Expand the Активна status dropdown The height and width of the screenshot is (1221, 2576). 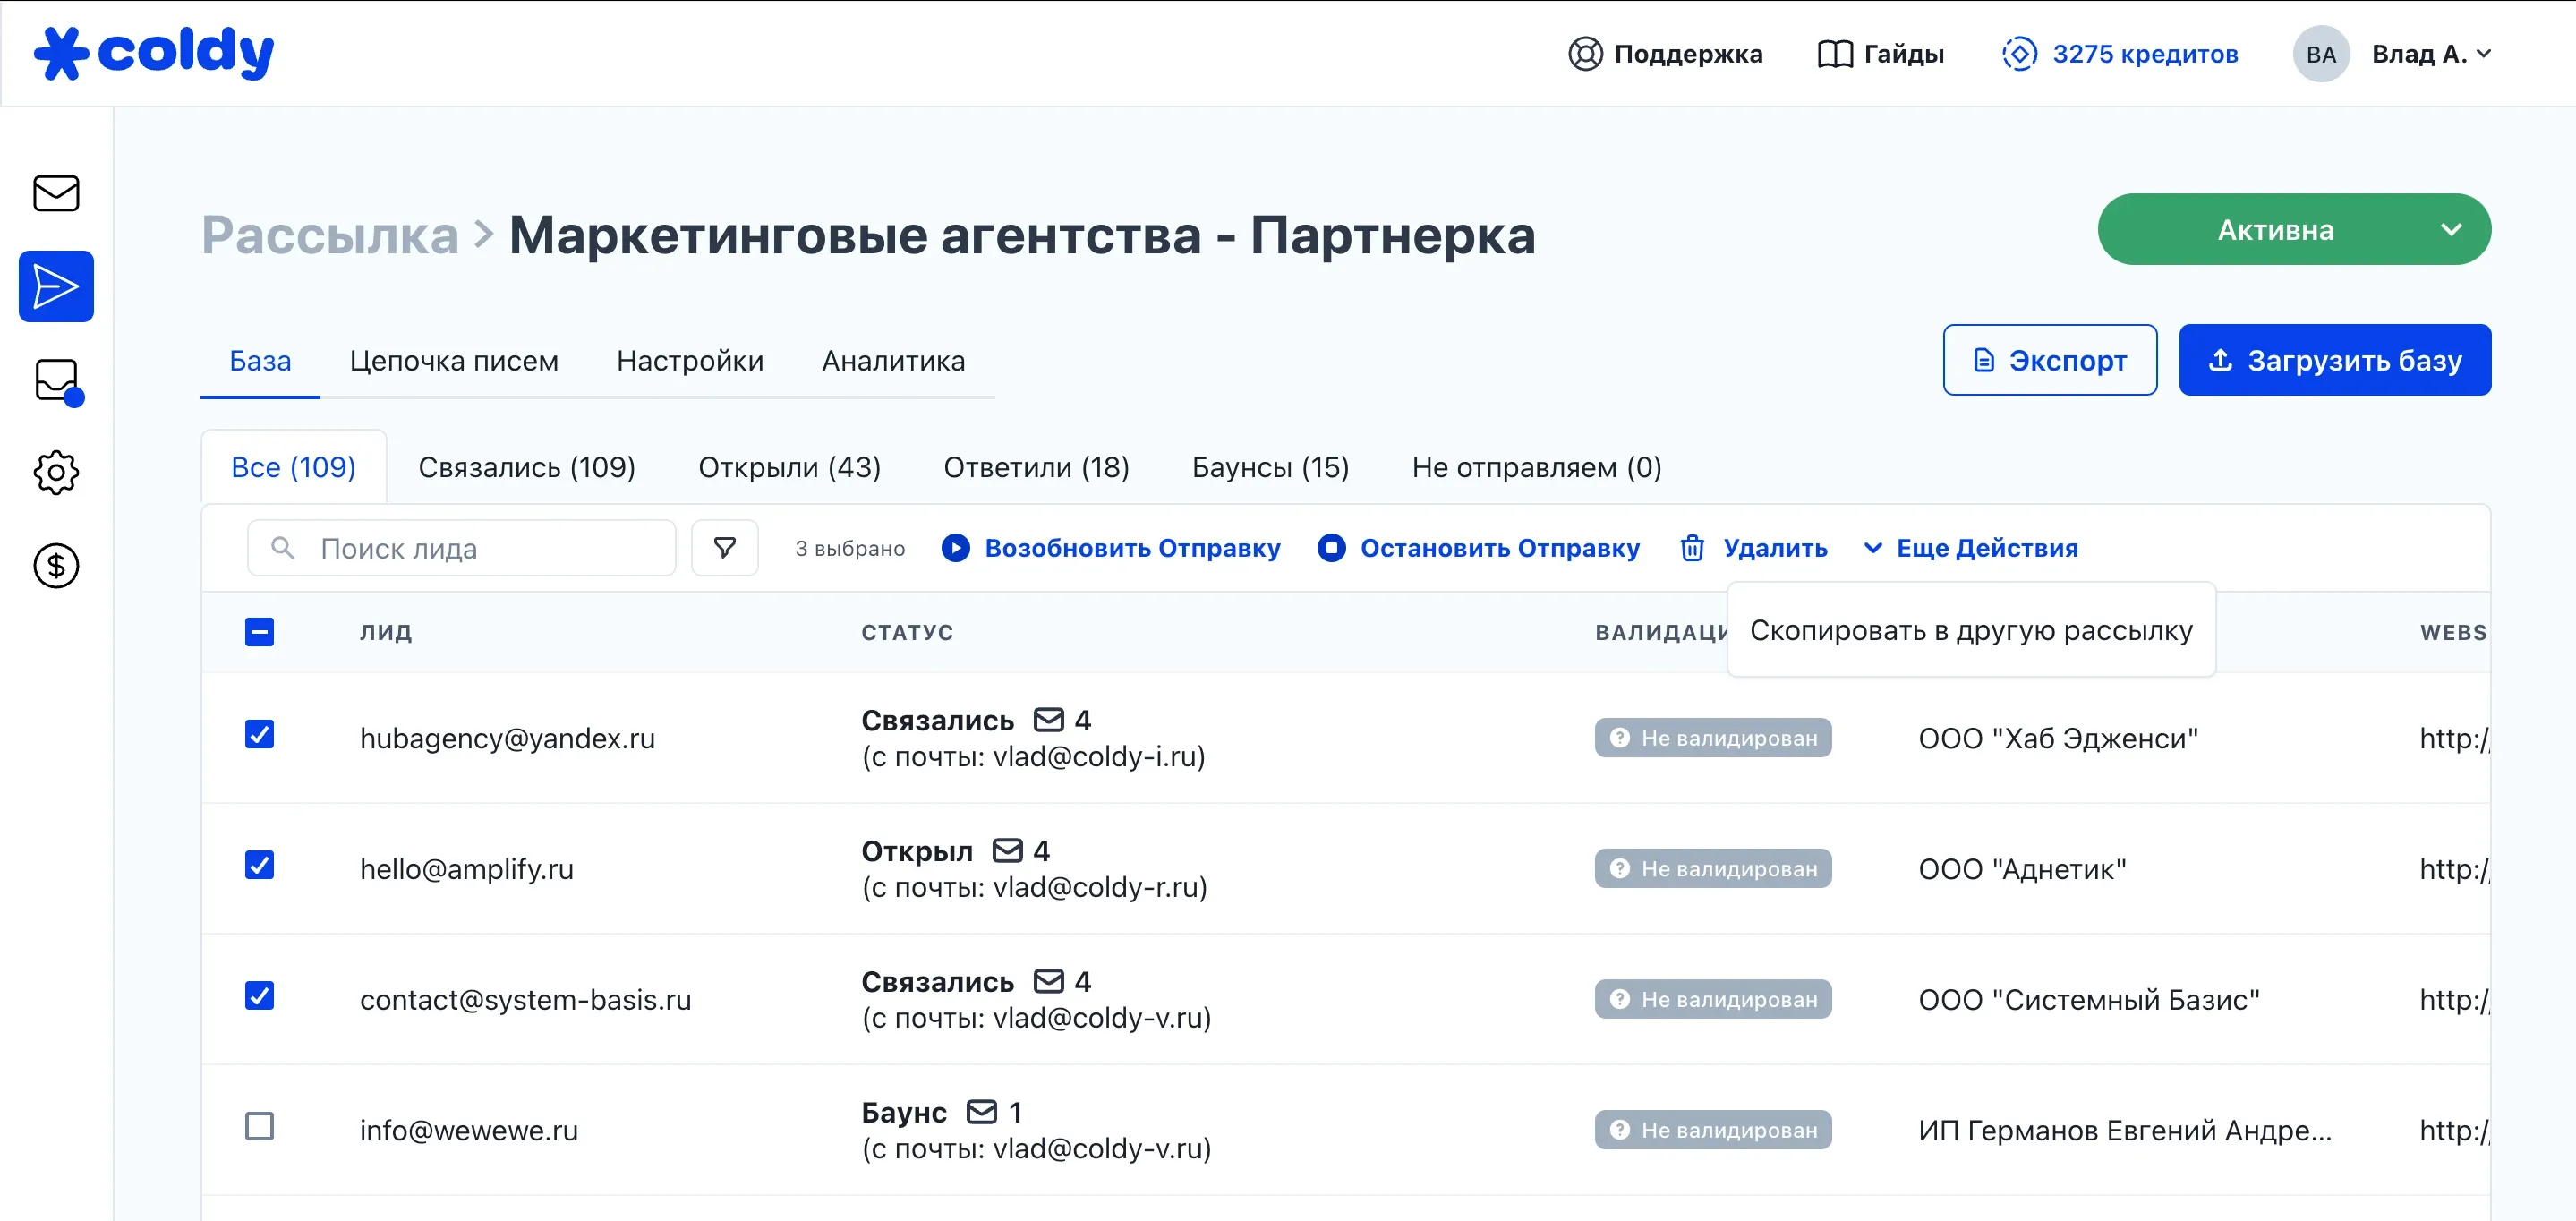(x=2450, y=230)
